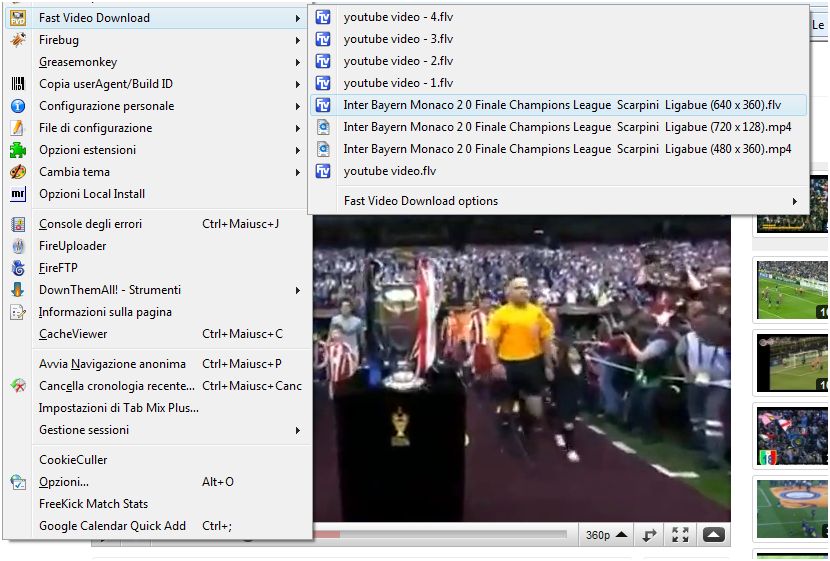Image resolution: width=830 pixels, height=561 pixels.
Task: Toggle fullscreen mode on the video player
Action: (x=680, y=535)
